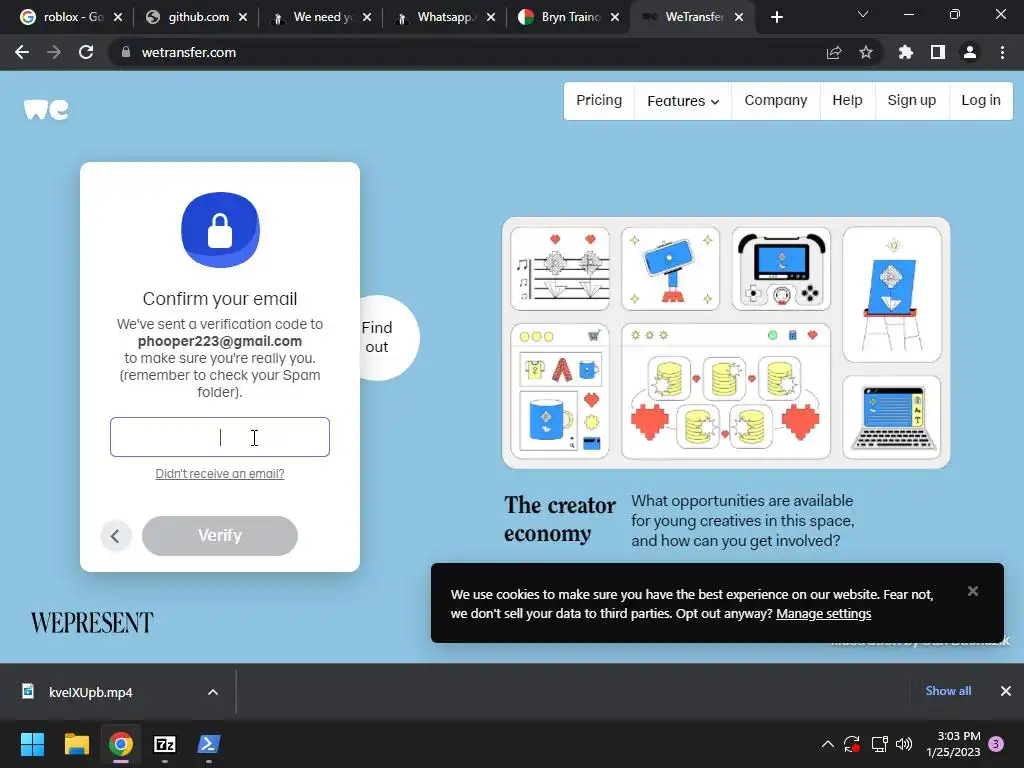Switch to the Whatsapp tab
This screenshot has width=1024, height=768.
point(445,18)
